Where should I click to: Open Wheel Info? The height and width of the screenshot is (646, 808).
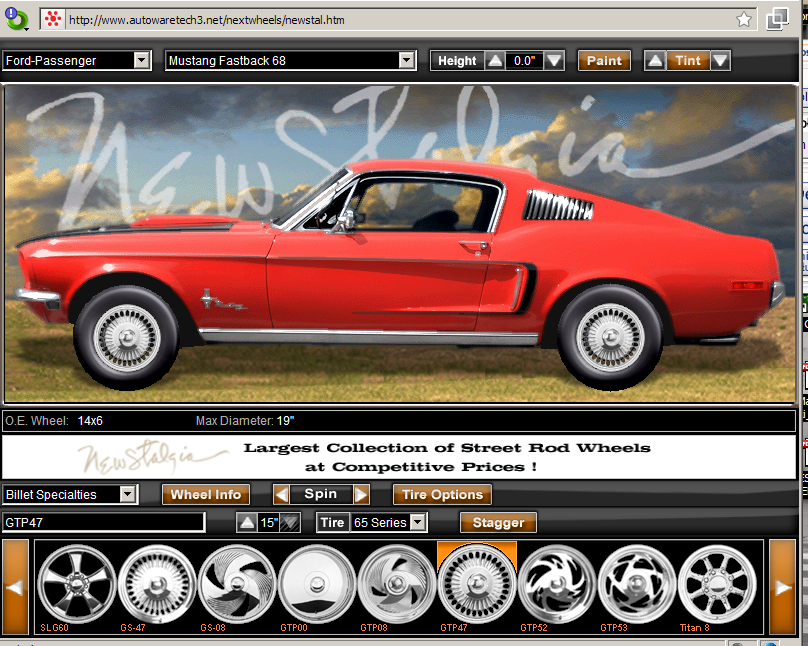(x=205, y=494)
